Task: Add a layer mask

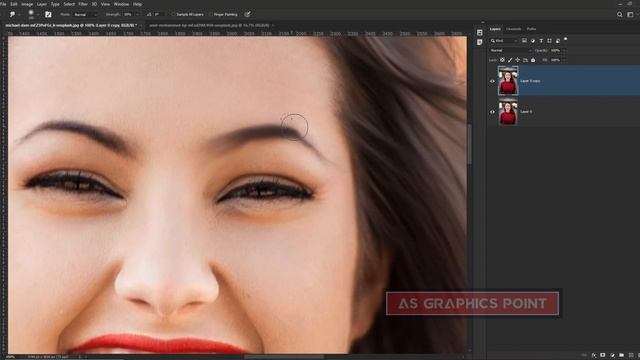Action: (x=603, y=356)
